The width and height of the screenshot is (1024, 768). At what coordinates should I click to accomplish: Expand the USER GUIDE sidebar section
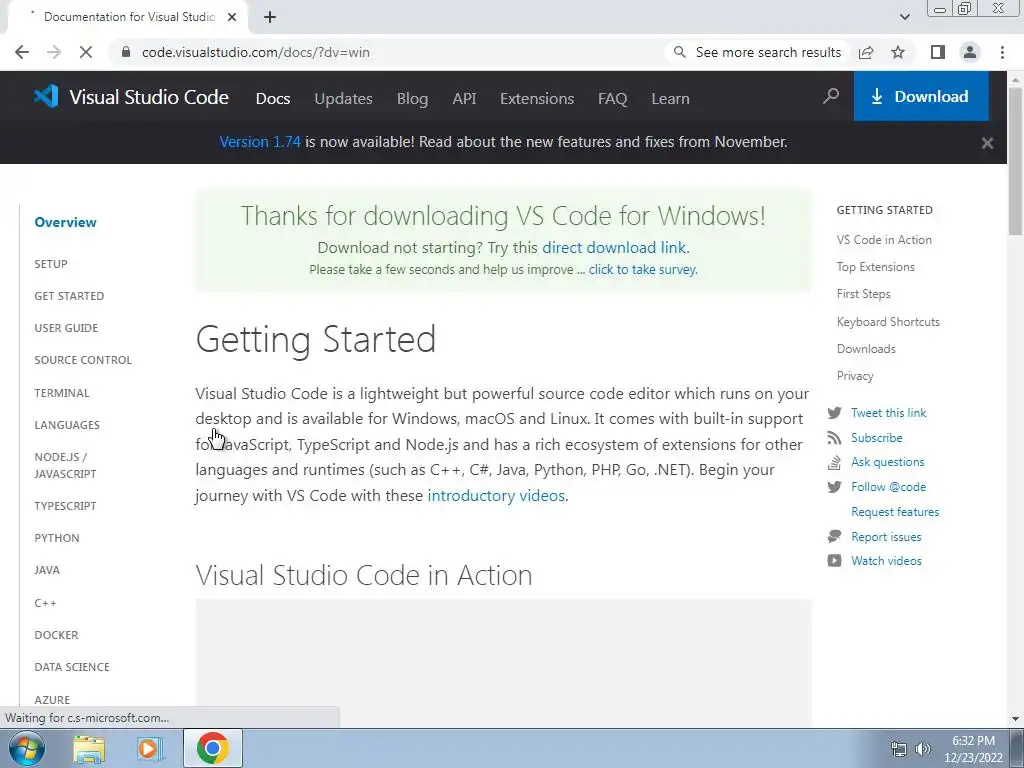pos(66,328)
